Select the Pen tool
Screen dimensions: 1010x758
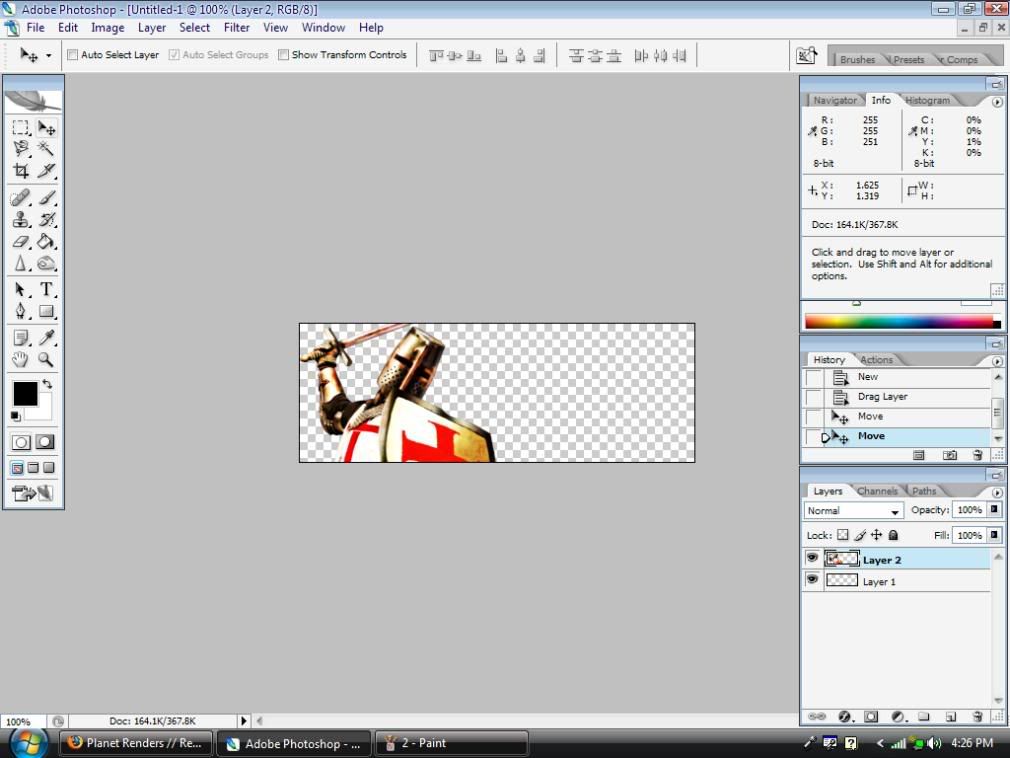tap(21, 311)
